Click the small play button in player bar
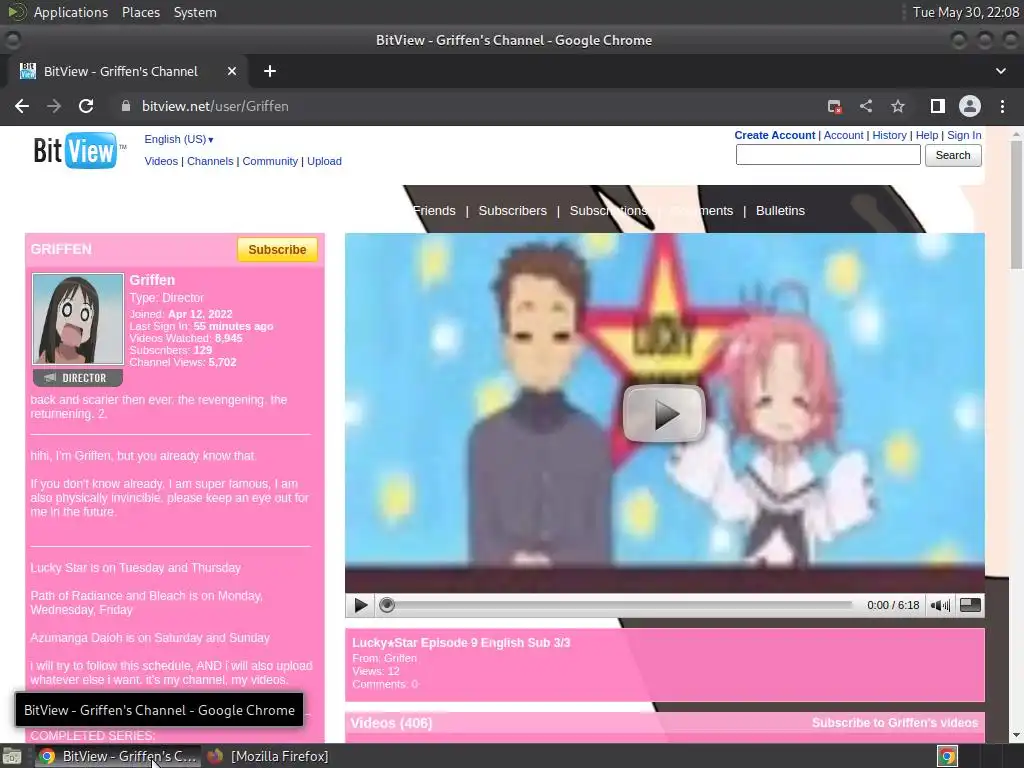 click(360, 605)
